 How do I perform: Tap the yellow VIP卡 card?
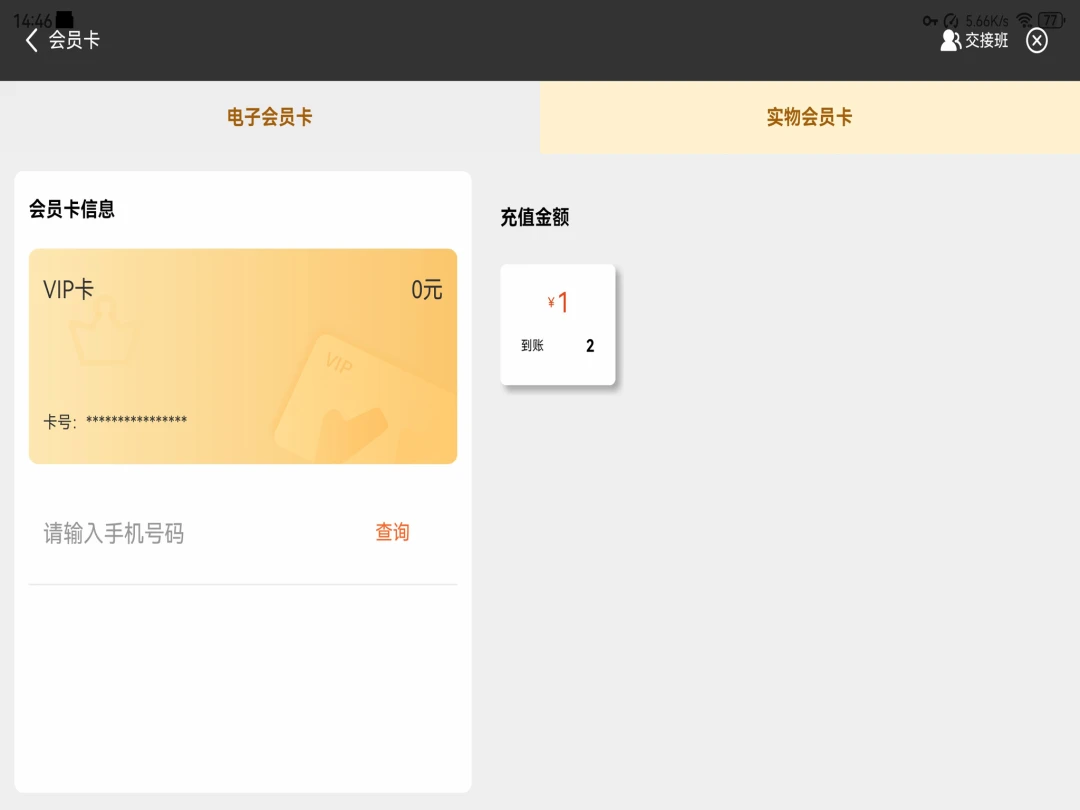coord(242,356)
